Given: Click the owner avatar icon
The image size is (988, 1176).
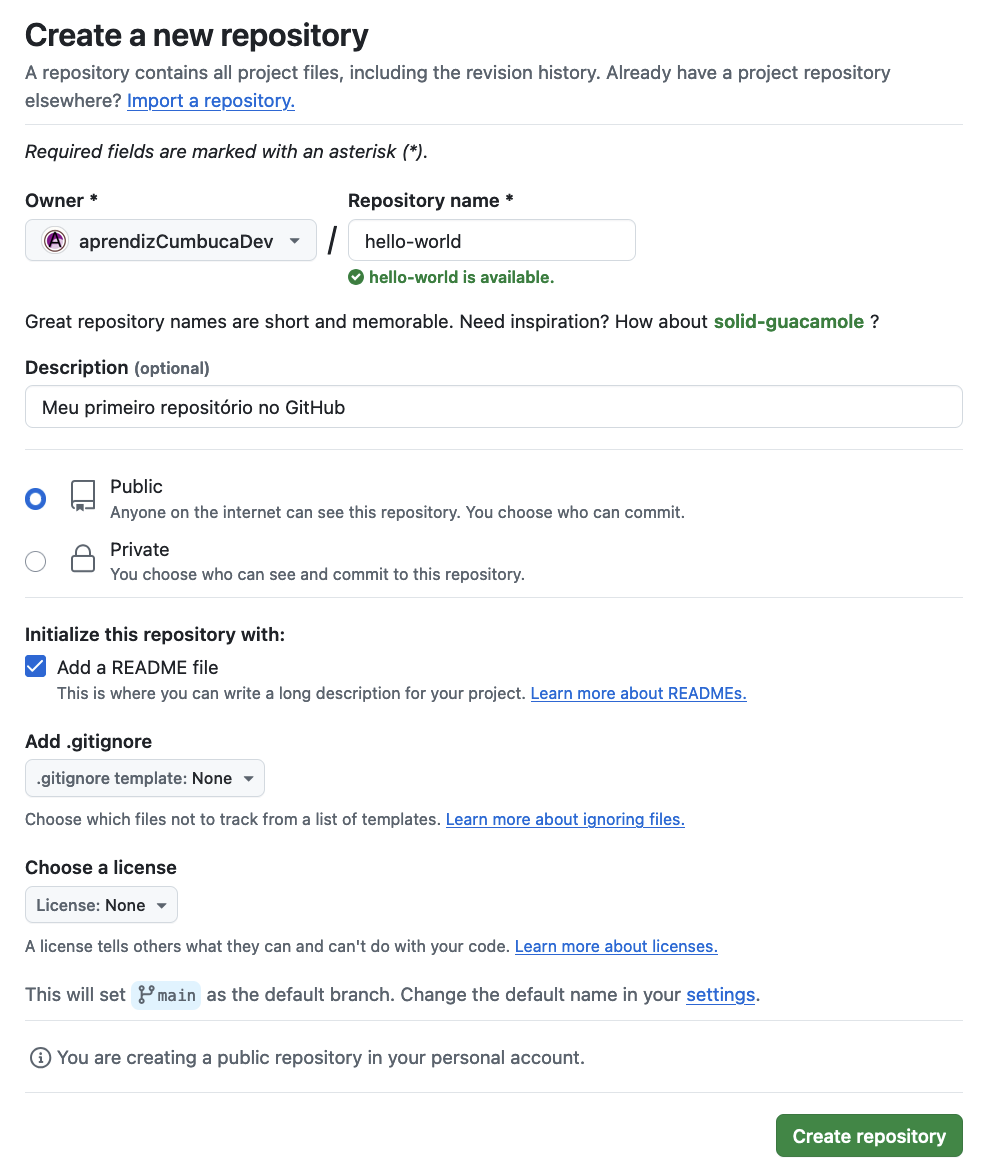Looking at the screenshot, I should coord(55,240).
